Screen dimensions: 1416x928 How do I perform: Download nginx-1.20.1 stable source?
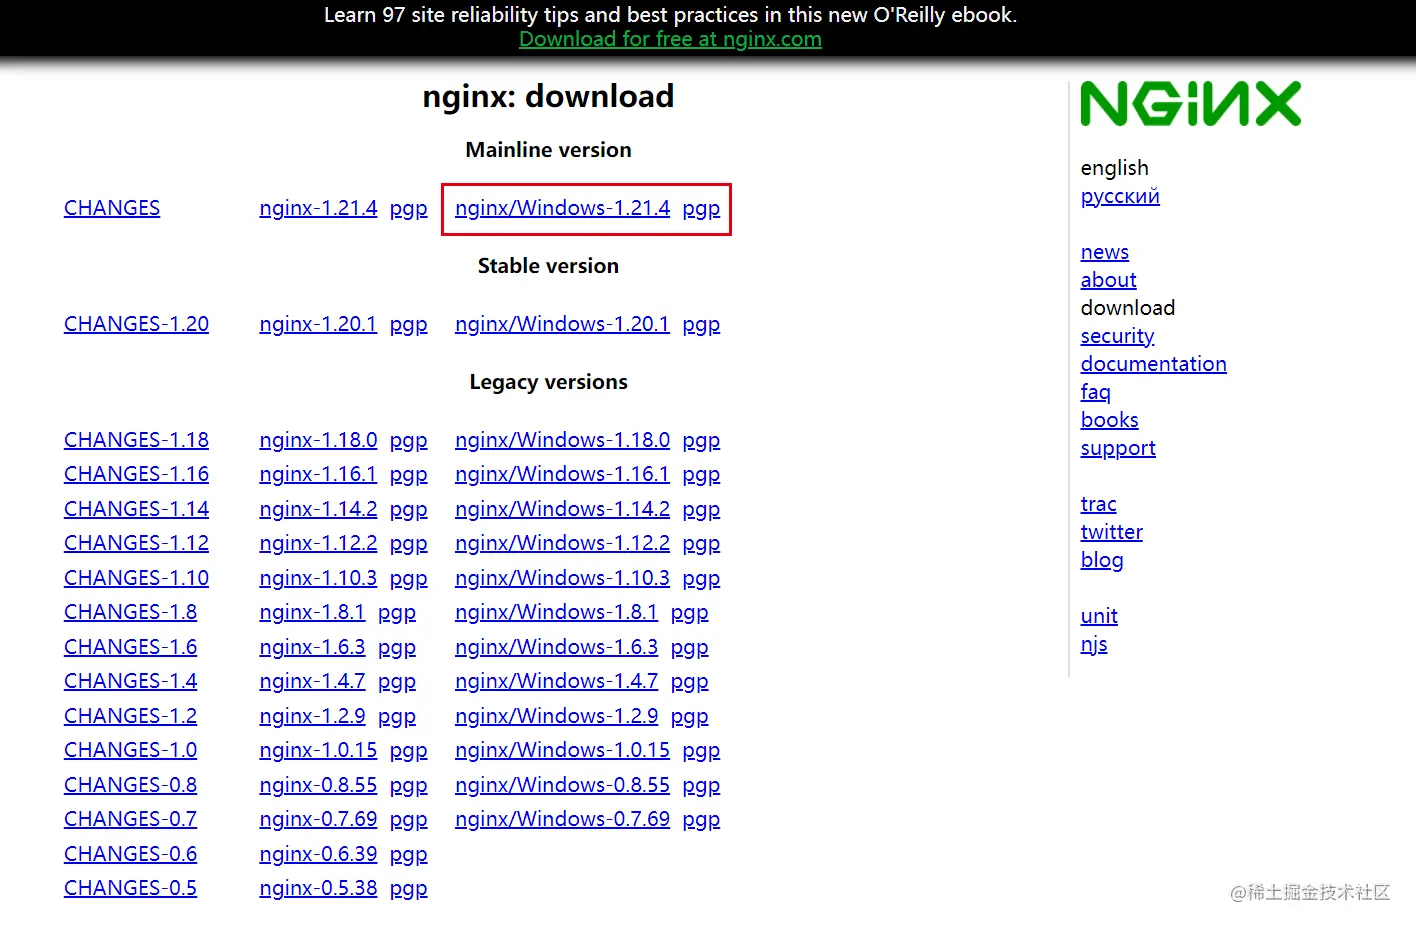click(x=318, y=324)
